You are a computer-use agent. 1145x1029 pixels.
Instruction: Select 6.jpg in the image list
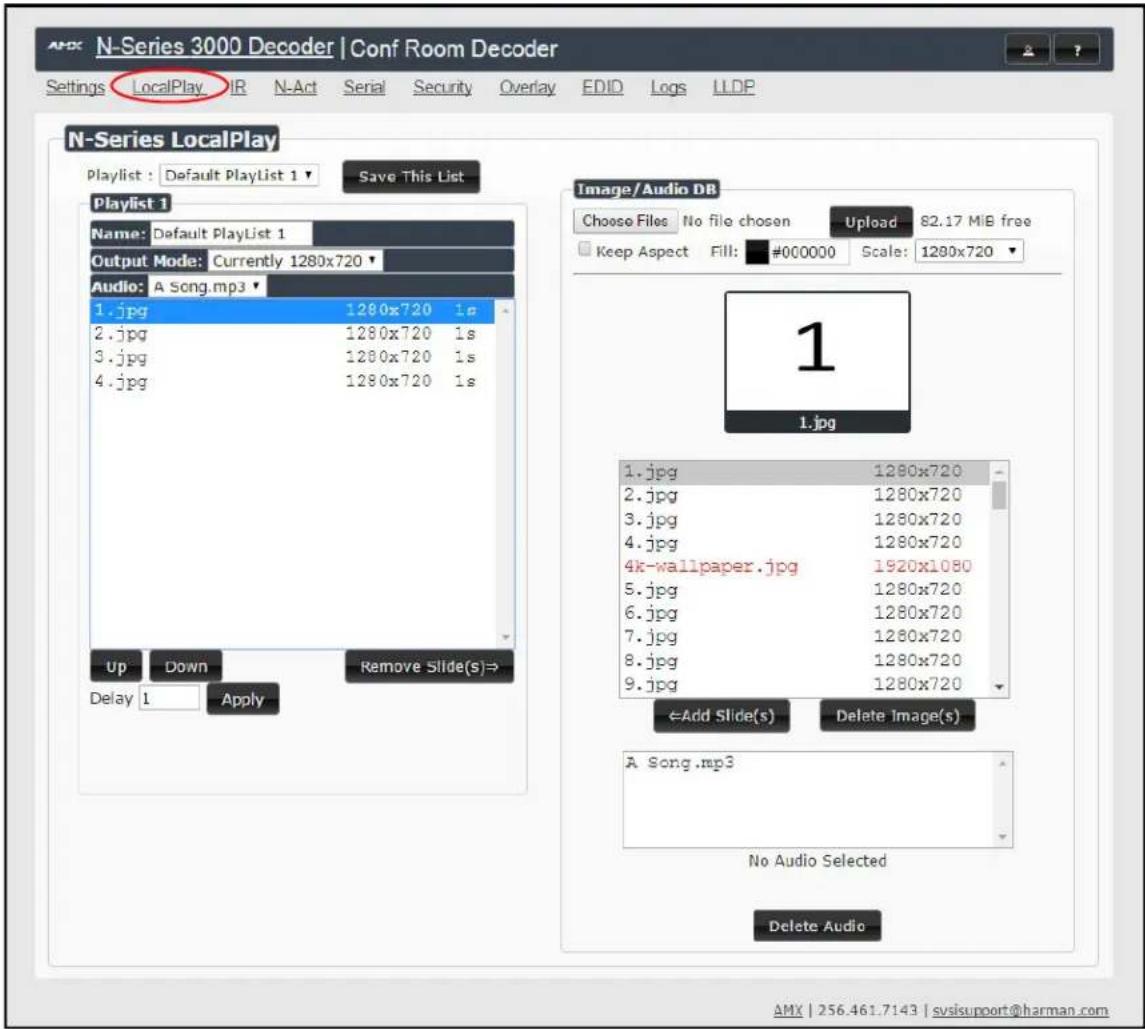pos(805,613)
